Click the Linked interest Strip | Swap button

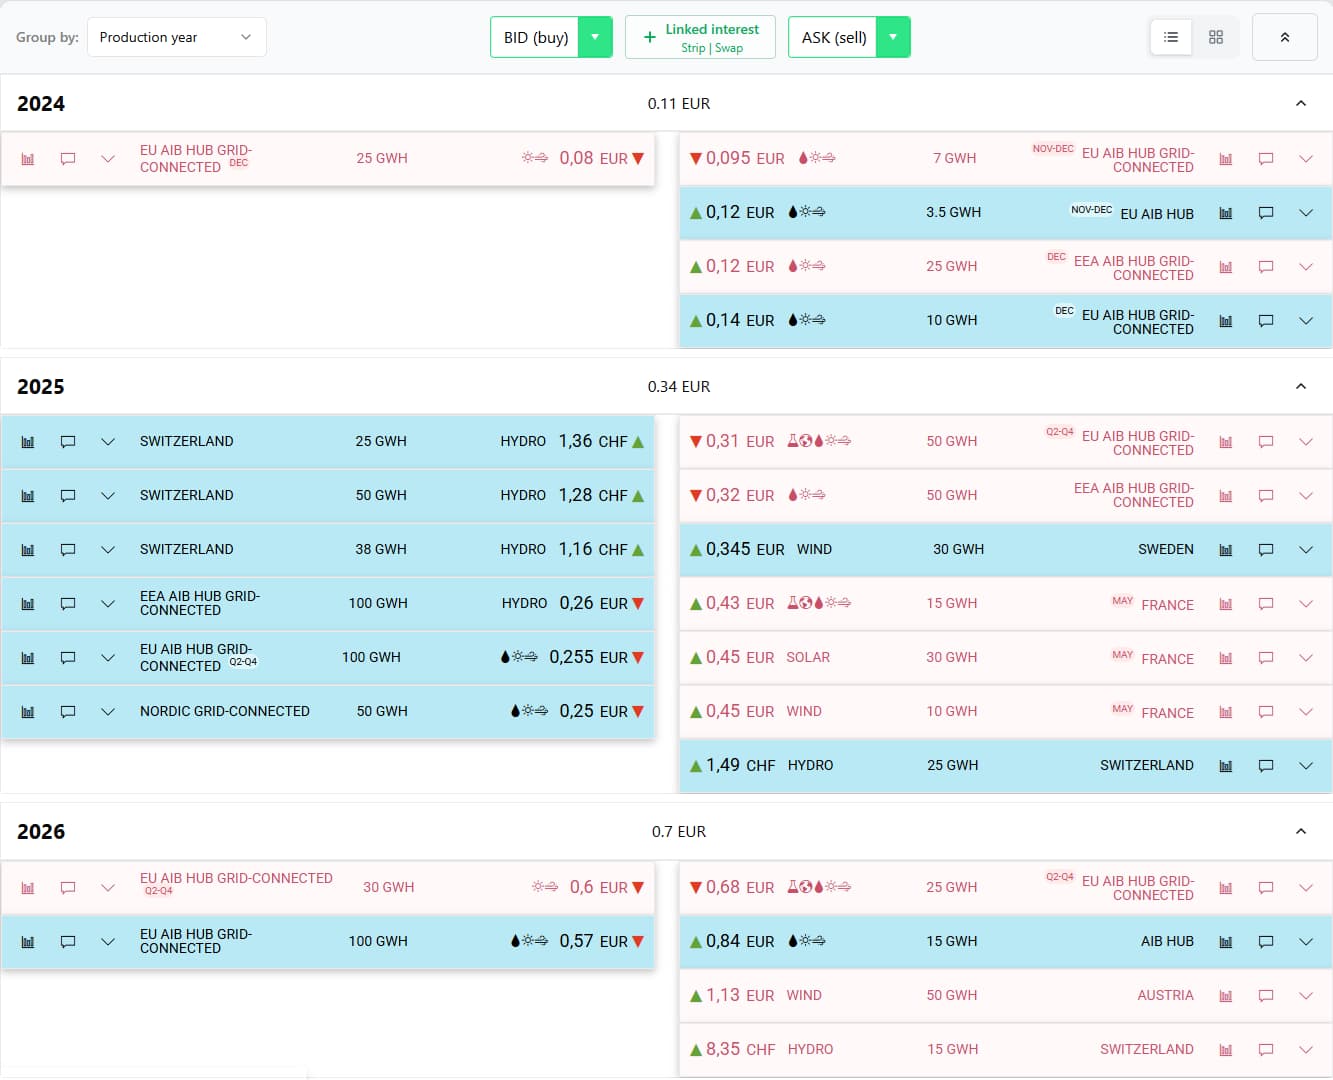[x=700, y=36]
